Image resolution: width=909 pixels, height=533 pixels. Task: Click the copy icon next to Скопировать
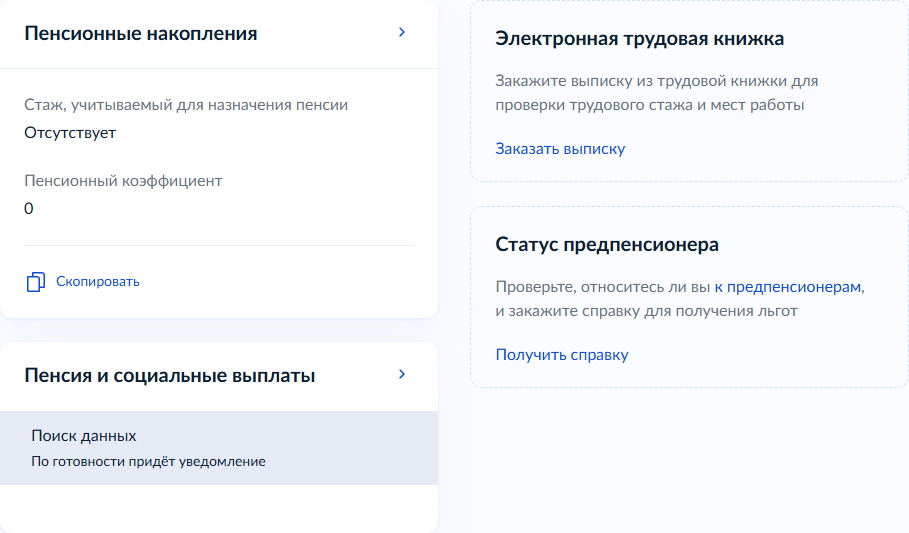(x=35, y=282)
